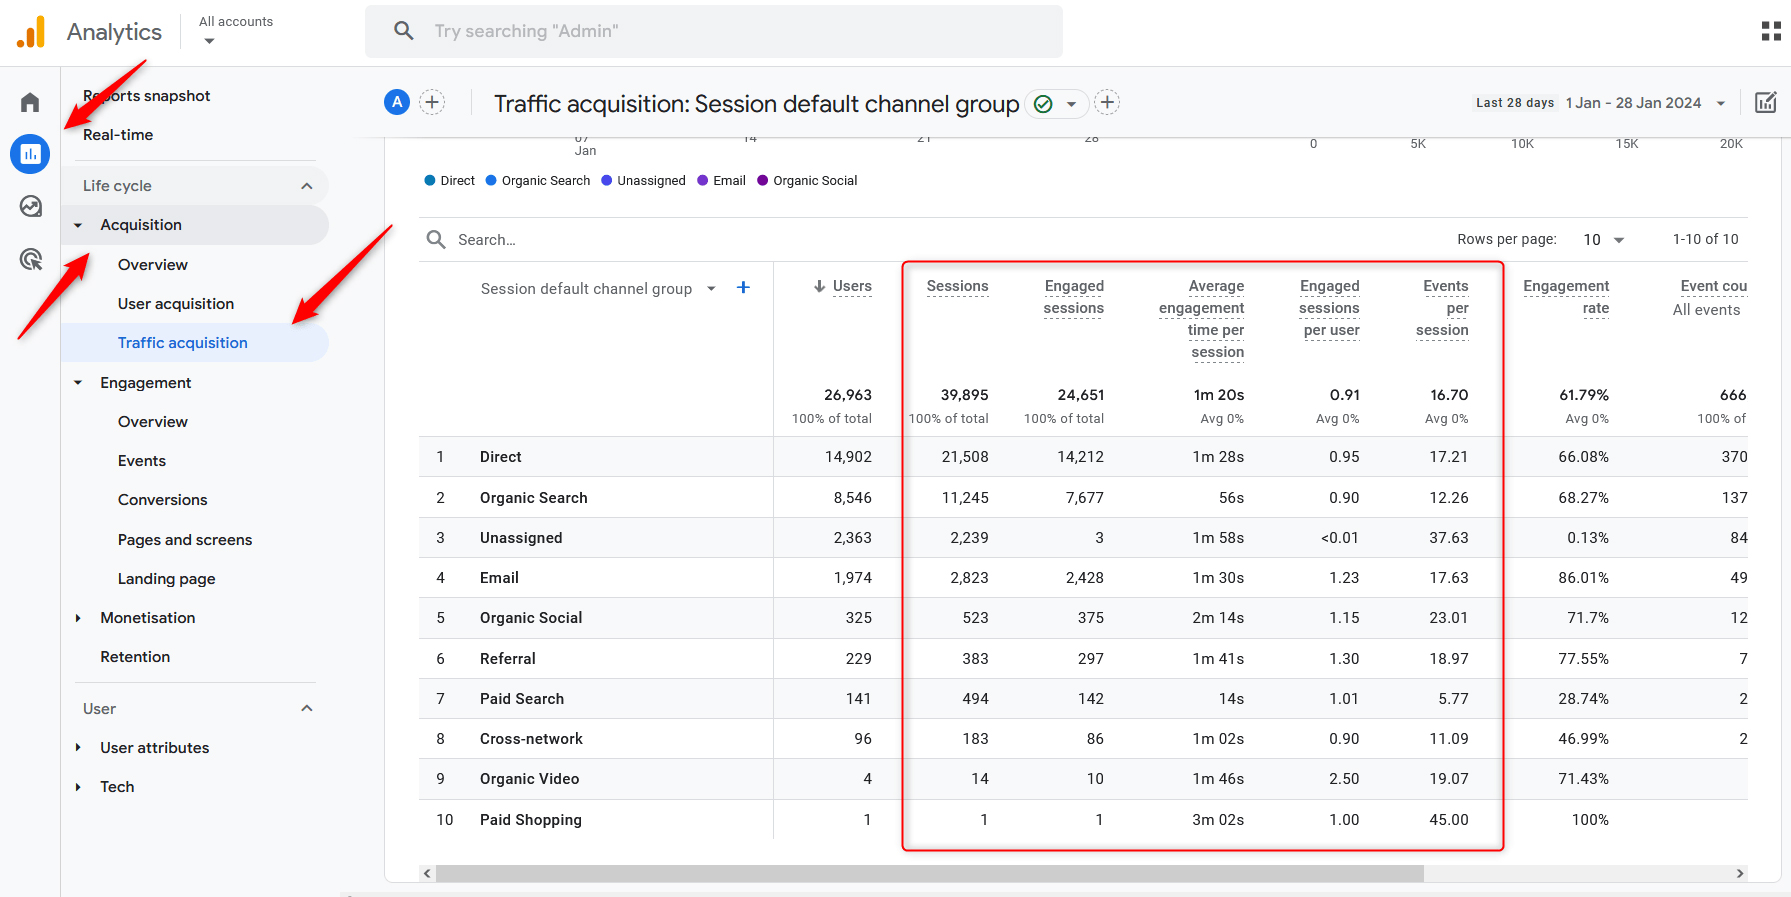Click the search magnifier icon in top bar
1791x897 pixels.
click(404, 31)
